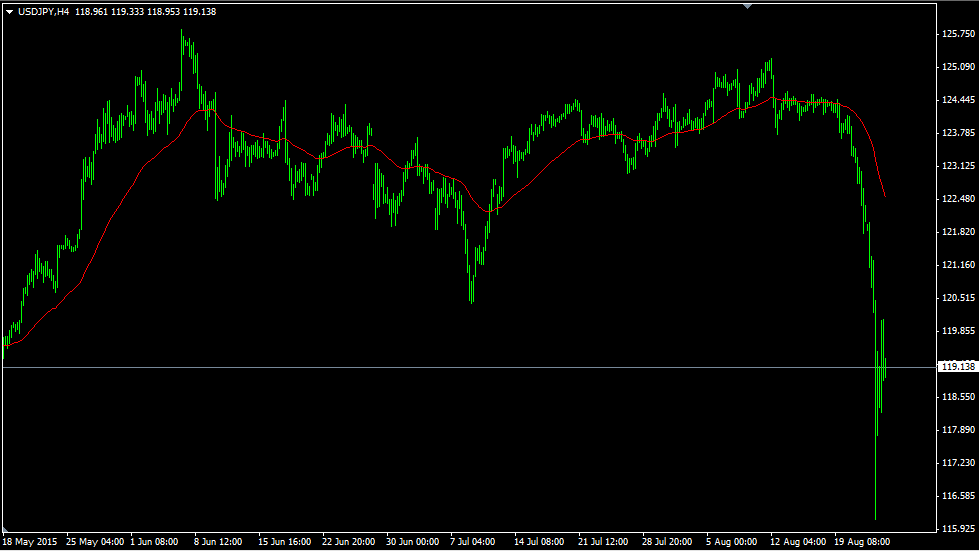Select the 119.855 price axis label

tap(958, 331)
